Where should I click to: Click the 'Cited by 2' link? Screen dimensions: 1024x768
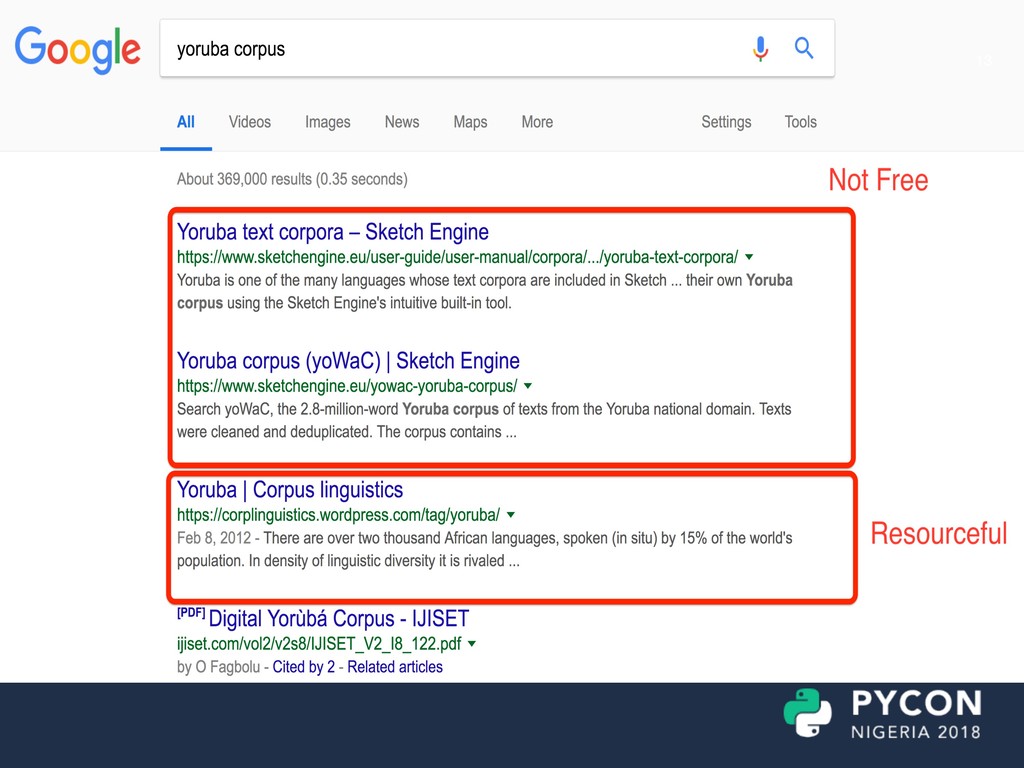[304, 667]
